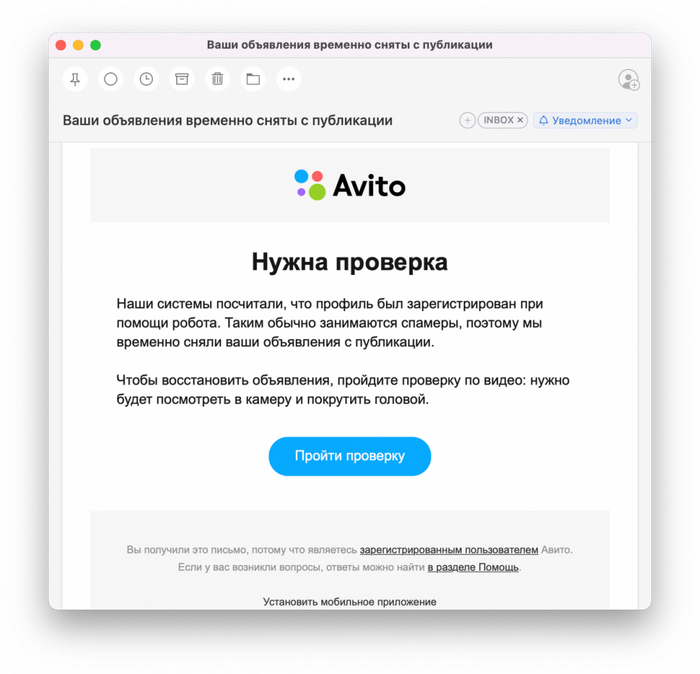Viewport: 700px width, 674px height.
Task: Click the bell icon in Уведомление label
Action: [543, 121]
